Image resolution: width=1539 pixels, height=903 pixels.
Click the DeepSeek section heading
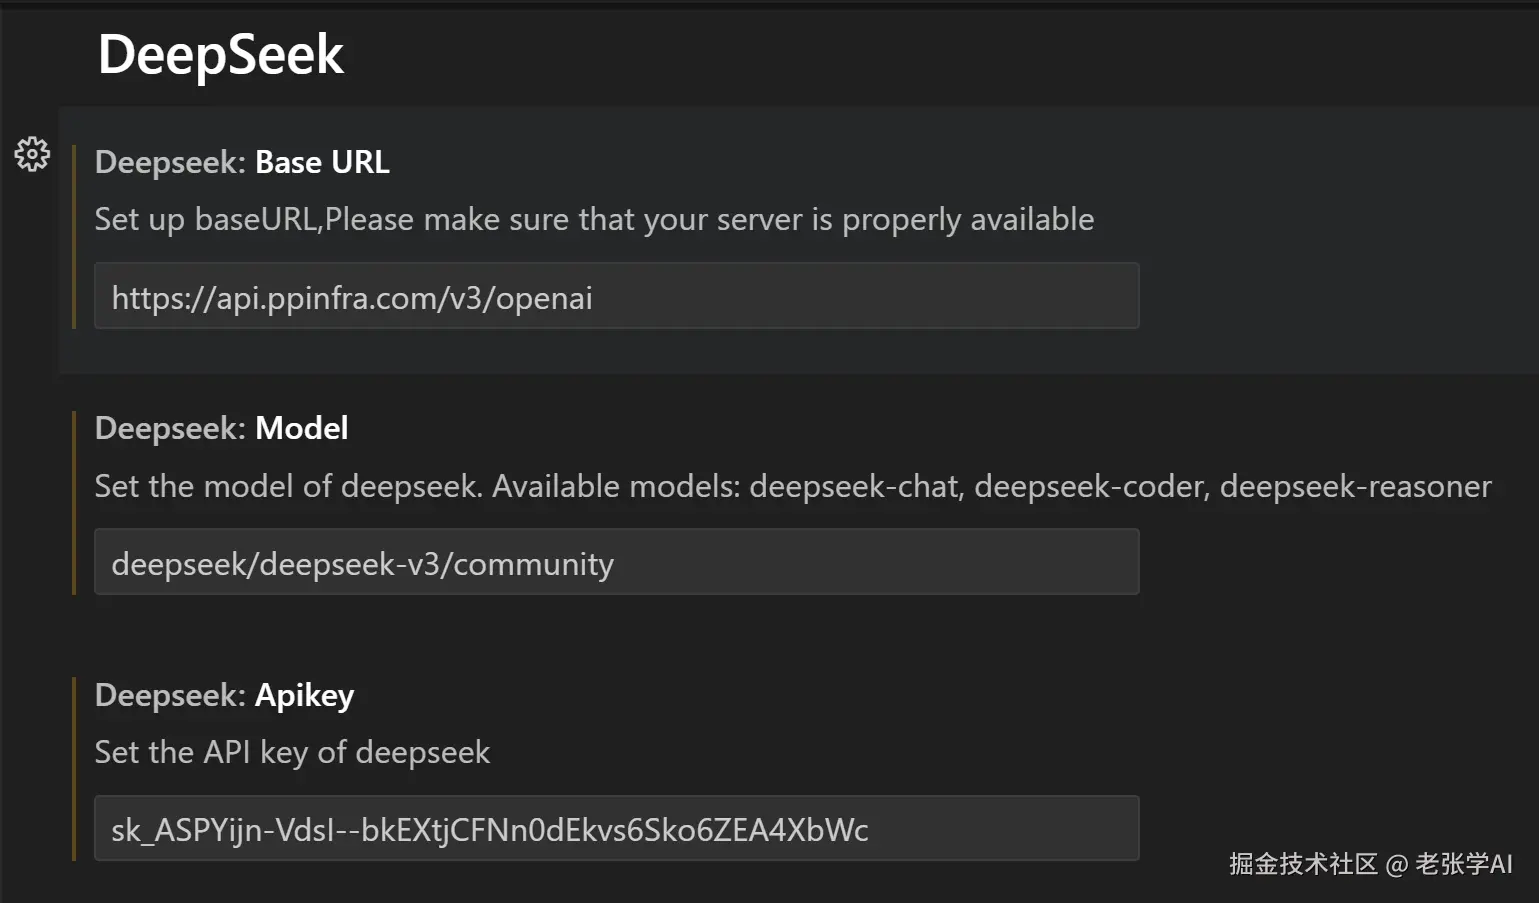pos(221,54)
